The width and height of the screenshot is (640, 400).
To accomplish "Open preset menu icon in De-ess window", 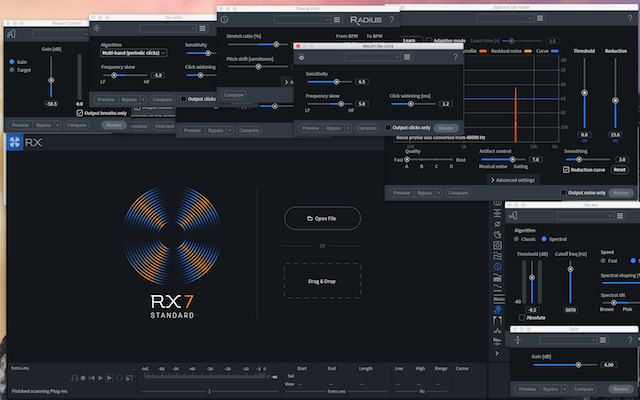I will point(620,216).
